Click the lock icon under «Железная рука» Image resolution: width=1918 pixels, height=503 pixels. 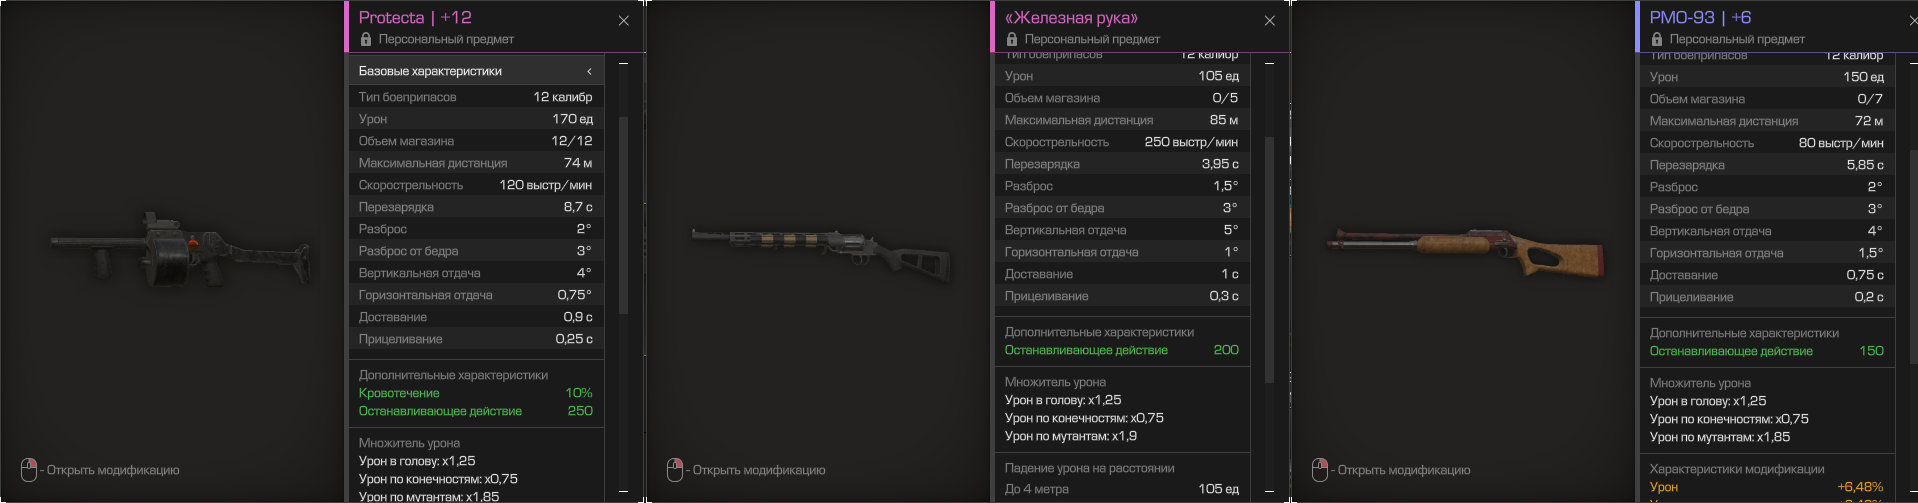(1011, 39)
